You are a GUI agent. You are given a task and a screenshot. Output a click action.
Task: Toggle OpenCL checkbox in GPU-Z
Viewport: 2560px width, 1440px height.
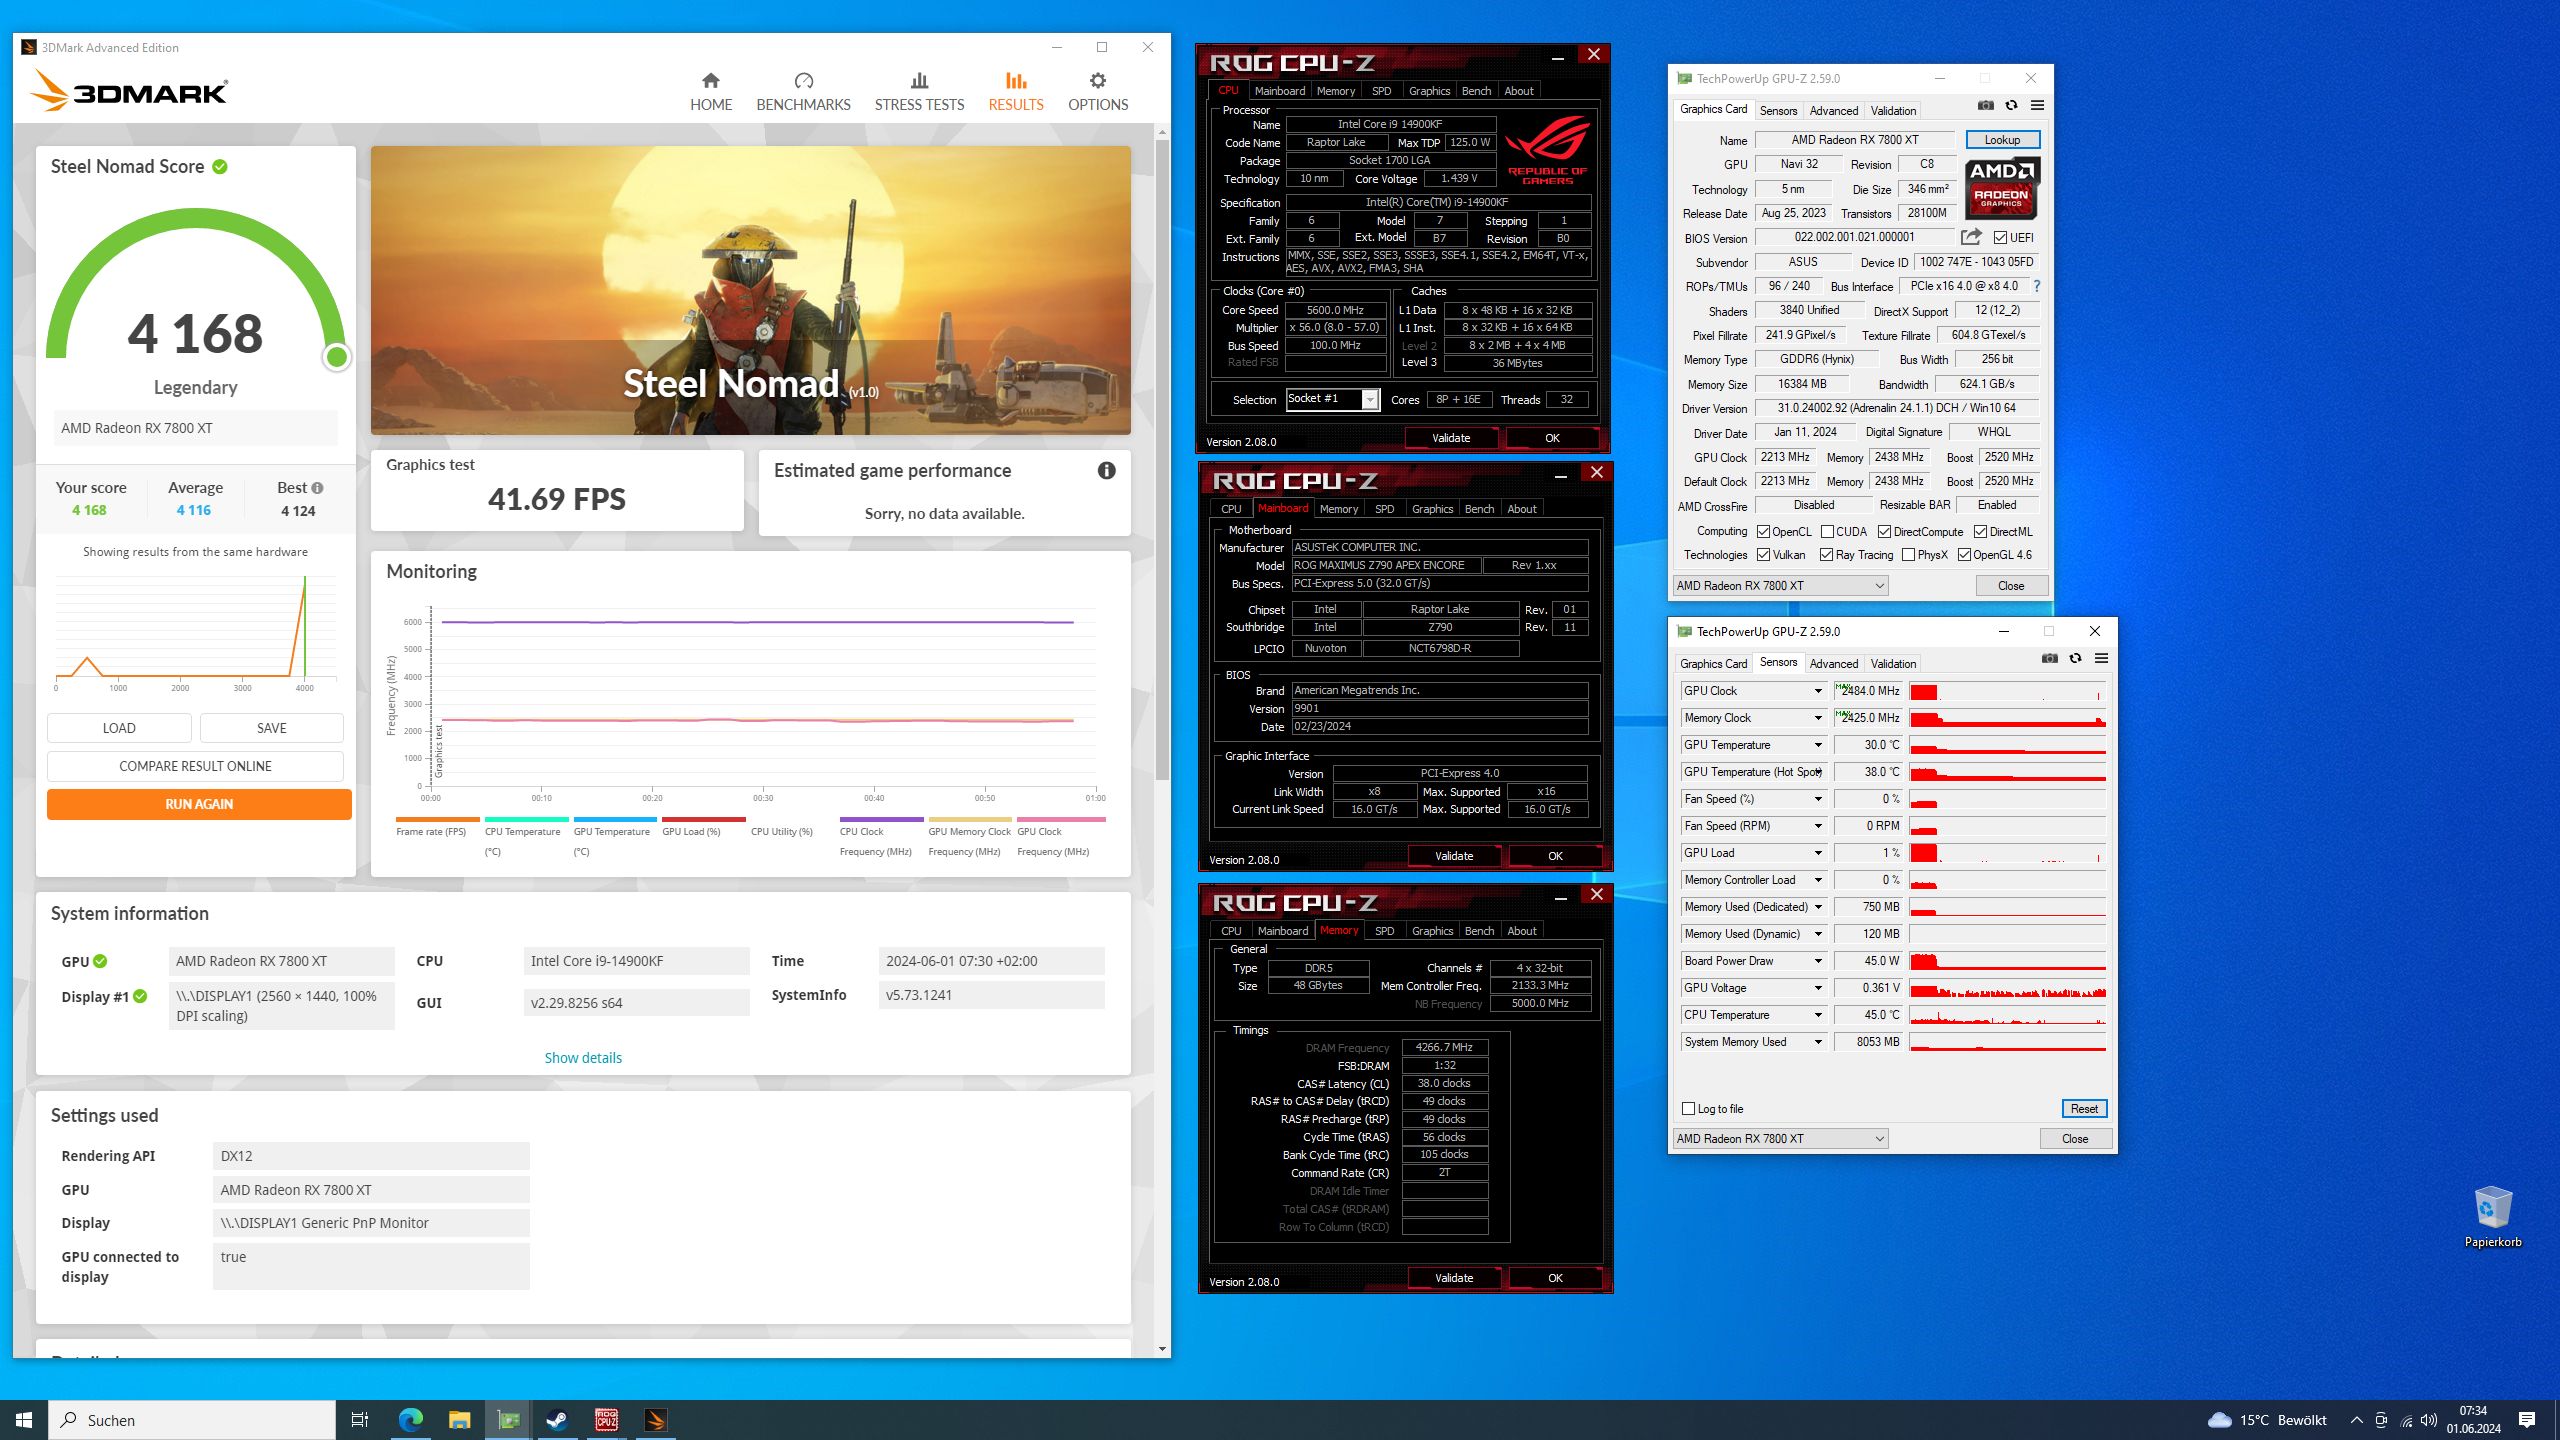[1764, 532]
